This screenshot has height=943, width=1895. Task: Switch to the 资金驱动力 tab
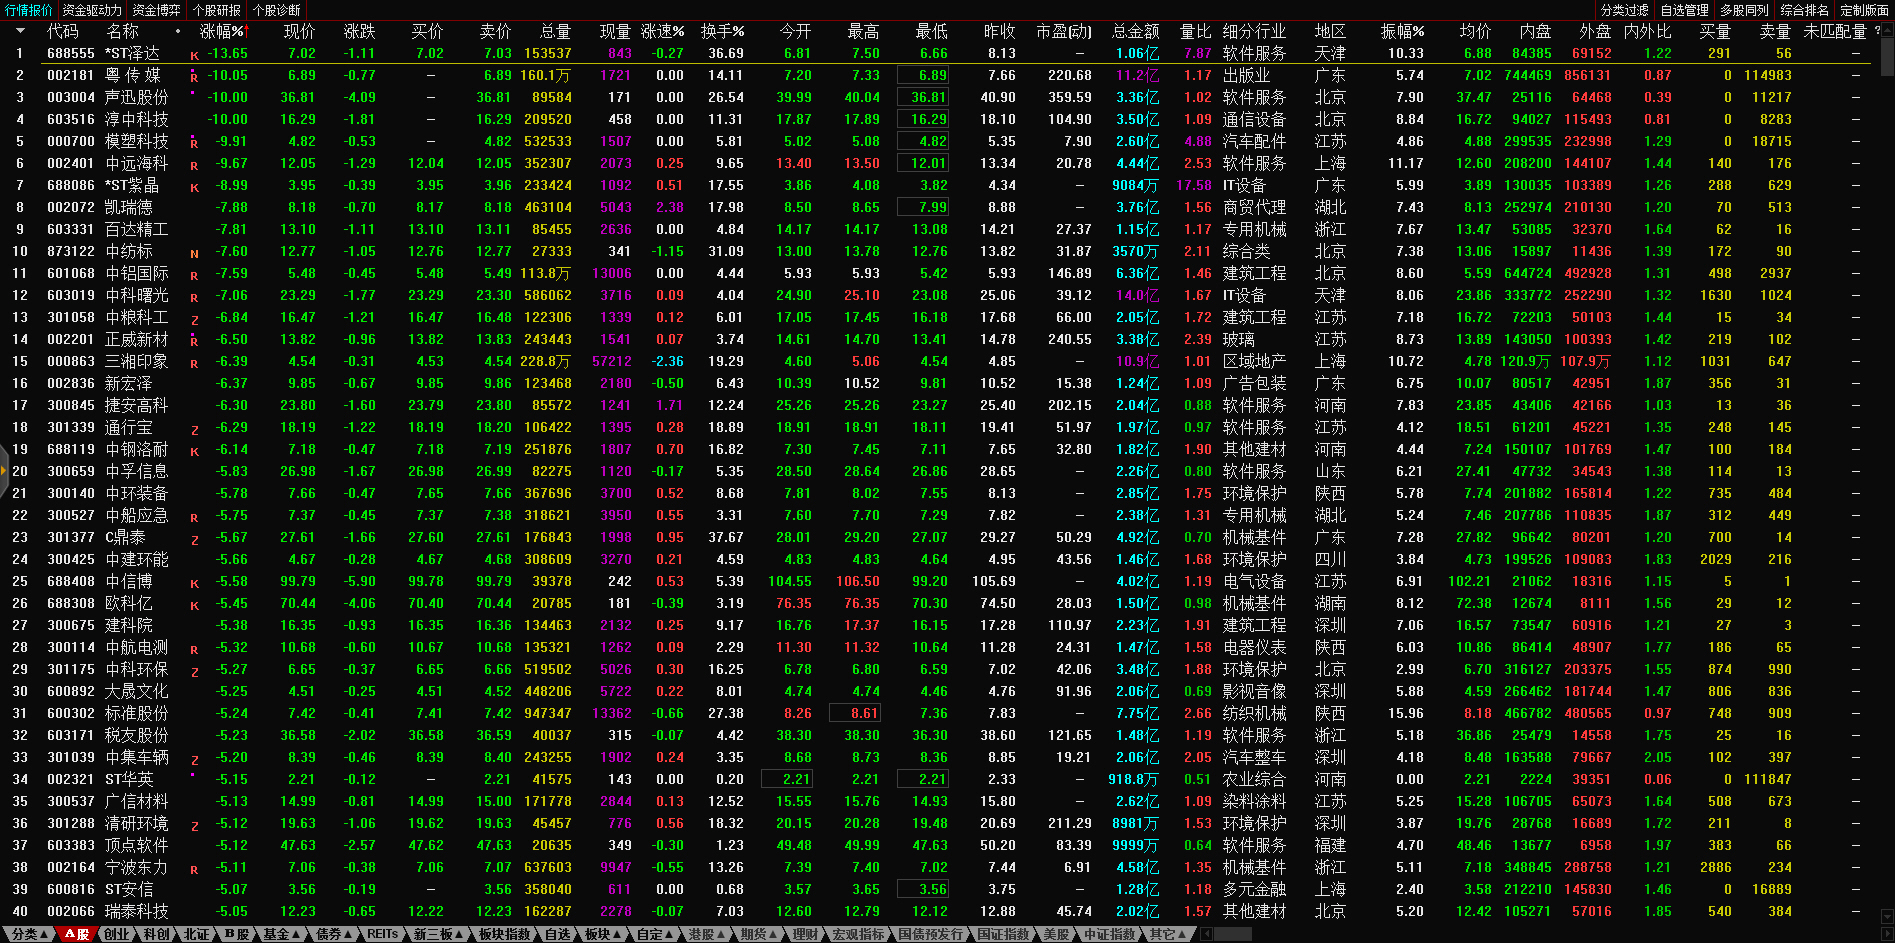point(92,10)
